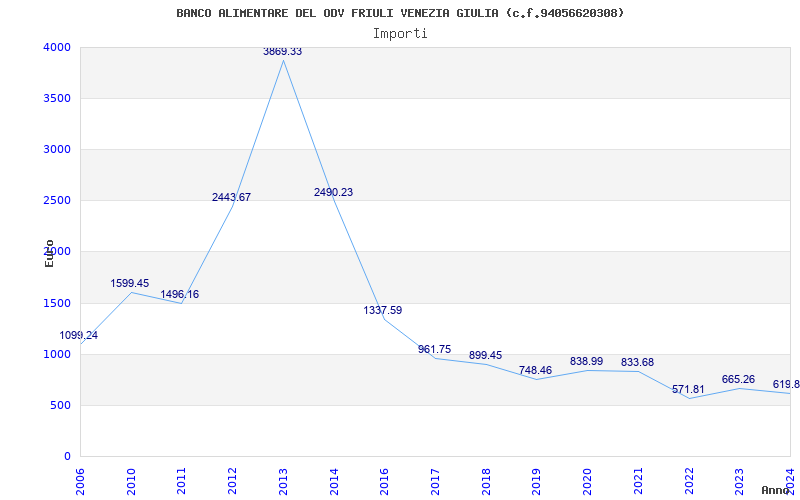This screenshot has height=500, width=800.
Task: Click the 1099.24 data label
Action: tap(79, 336)
